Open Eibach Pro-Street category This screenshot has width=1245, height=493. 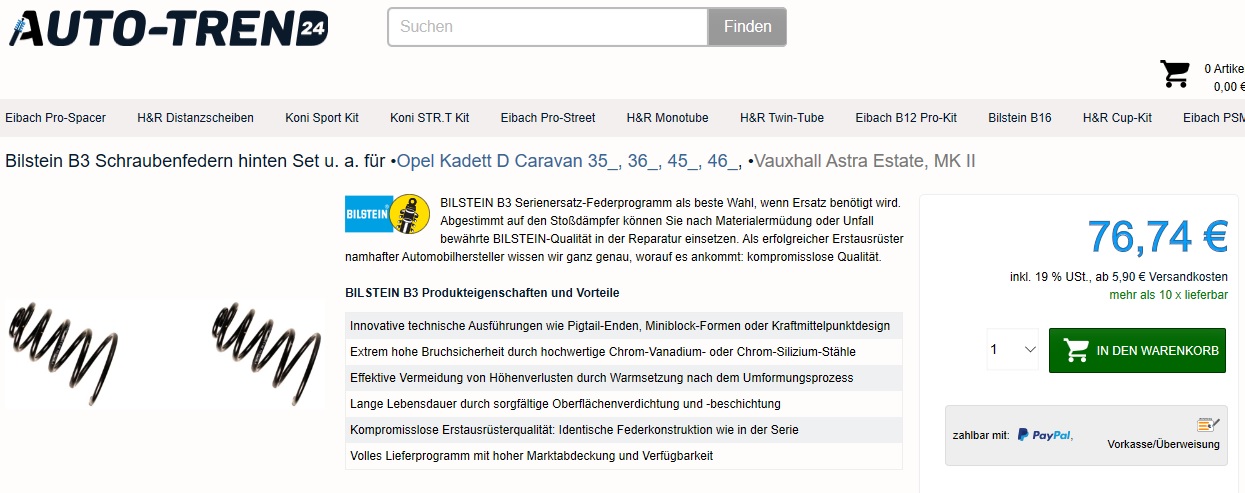click(547, 118)
